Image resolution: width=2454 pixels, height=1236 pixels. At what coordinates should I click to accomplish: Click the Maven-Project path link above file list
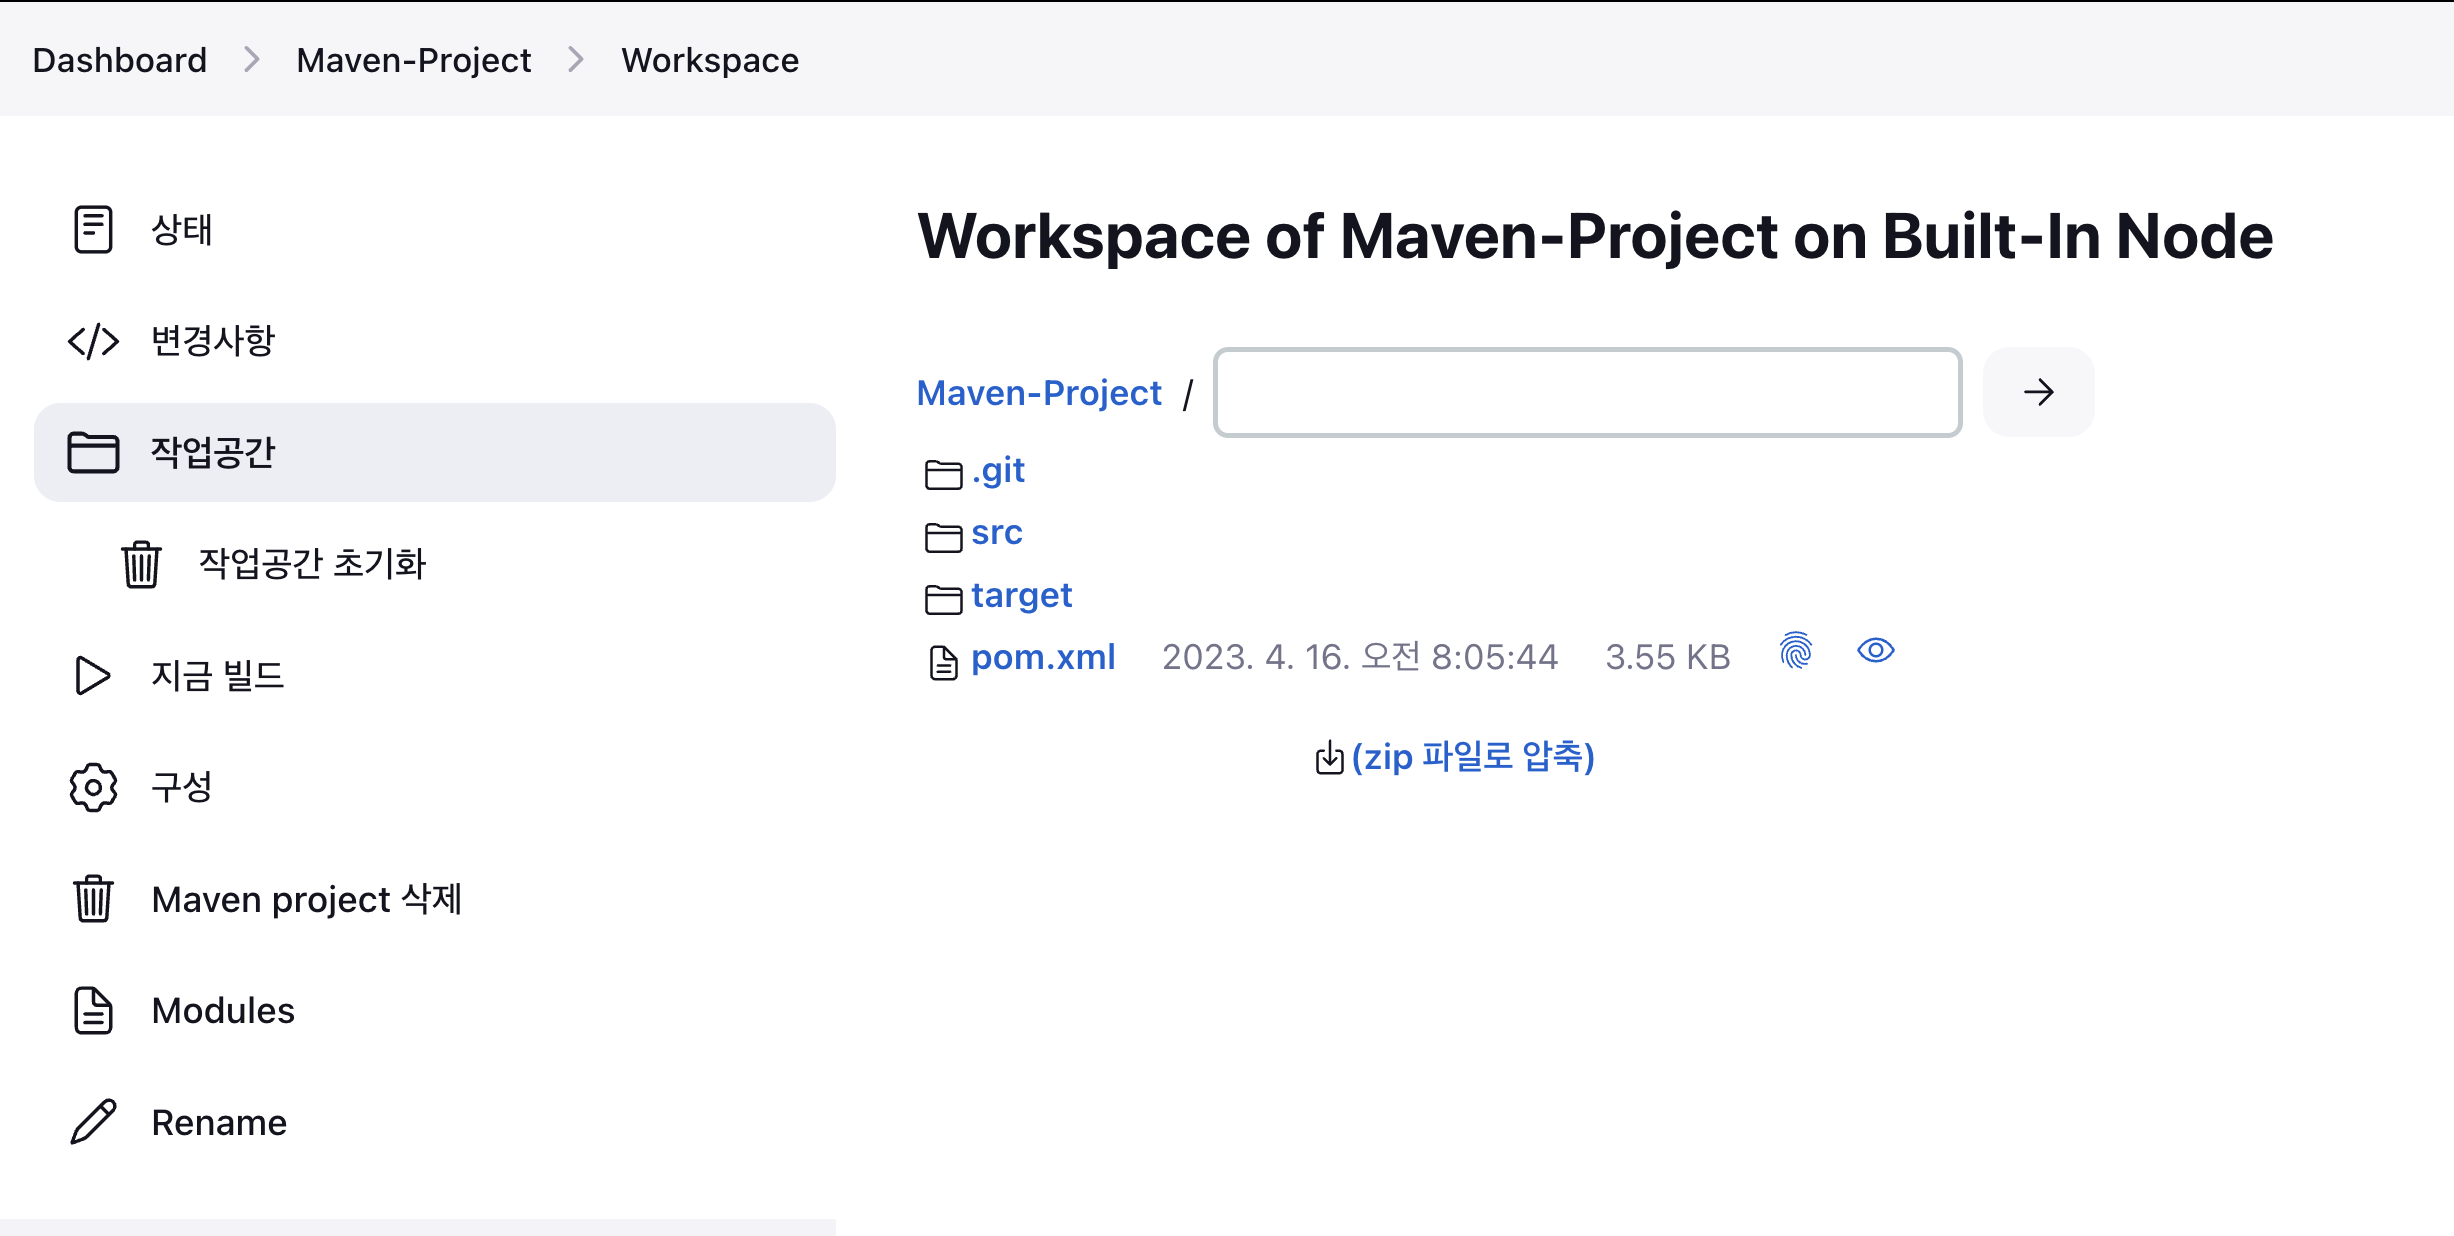1039,393
